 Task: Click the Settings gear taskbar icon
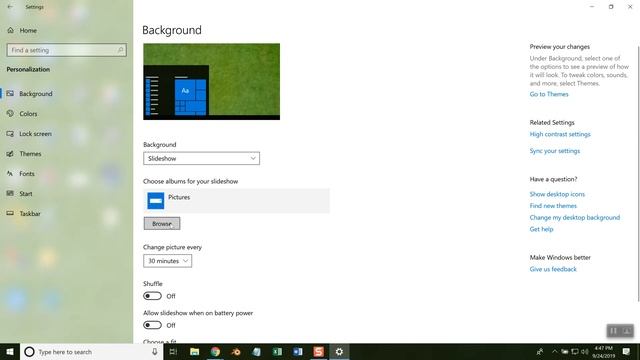coord(339,352)
